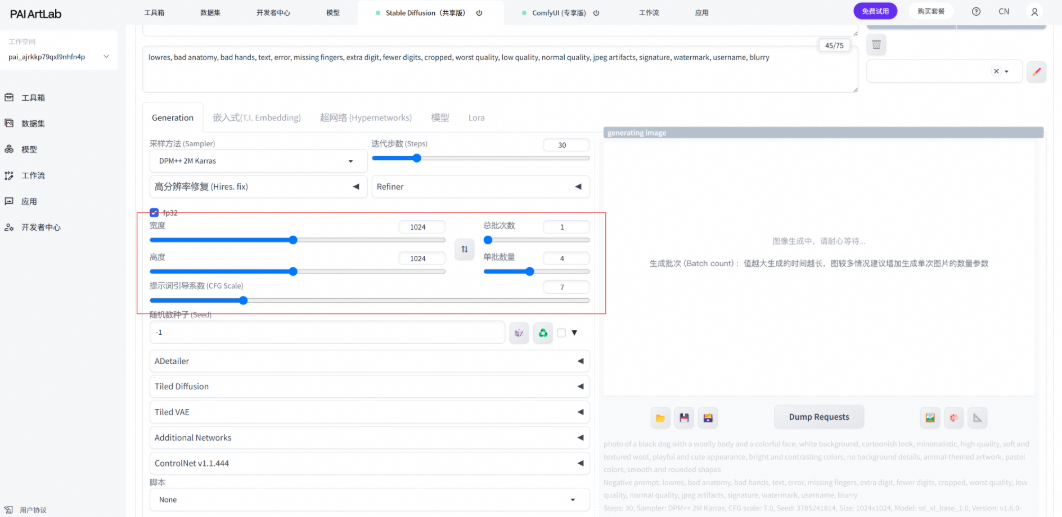Image resolution: width=1062 pixels, height=517 pixels.
Task: Click the trash icon to clear the prompt
Action: point(876,45)
